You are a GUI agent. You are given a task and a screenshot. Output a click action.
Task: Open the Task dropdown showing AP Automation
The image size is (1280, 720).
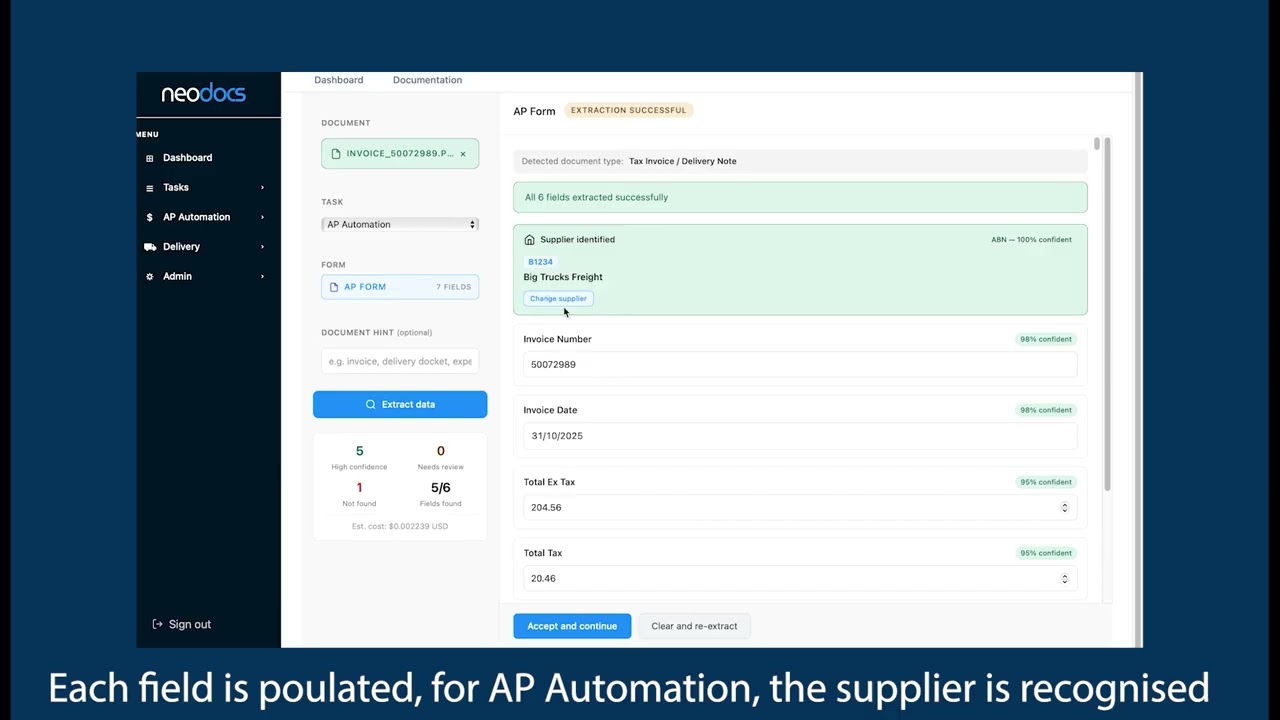click(x=400, y=224)
